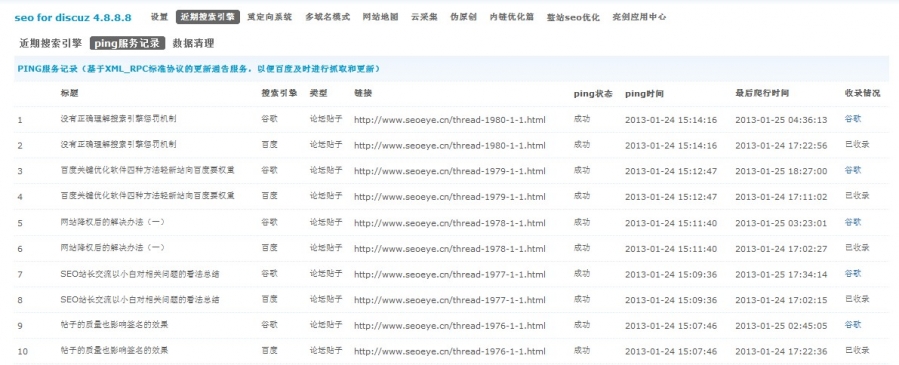The width and height of the screenshot is (899, 365).
Task: Click row number 10
Action: [x=23, y=351]
